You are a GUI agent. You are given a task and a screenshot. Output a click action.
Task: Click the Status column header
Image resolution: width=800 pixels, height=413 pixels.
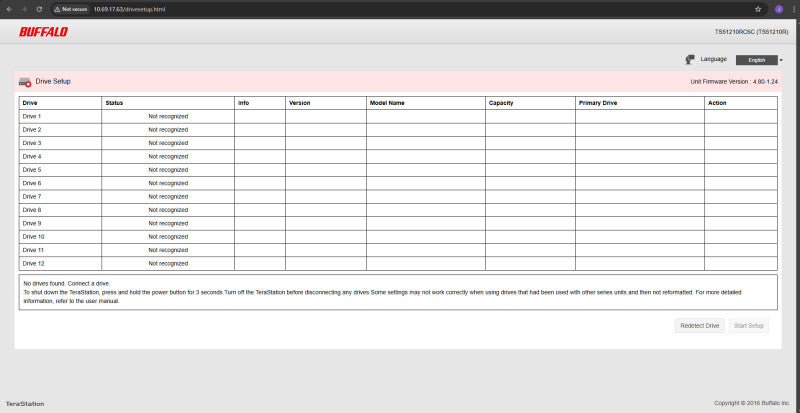click(x=168, y=103)
